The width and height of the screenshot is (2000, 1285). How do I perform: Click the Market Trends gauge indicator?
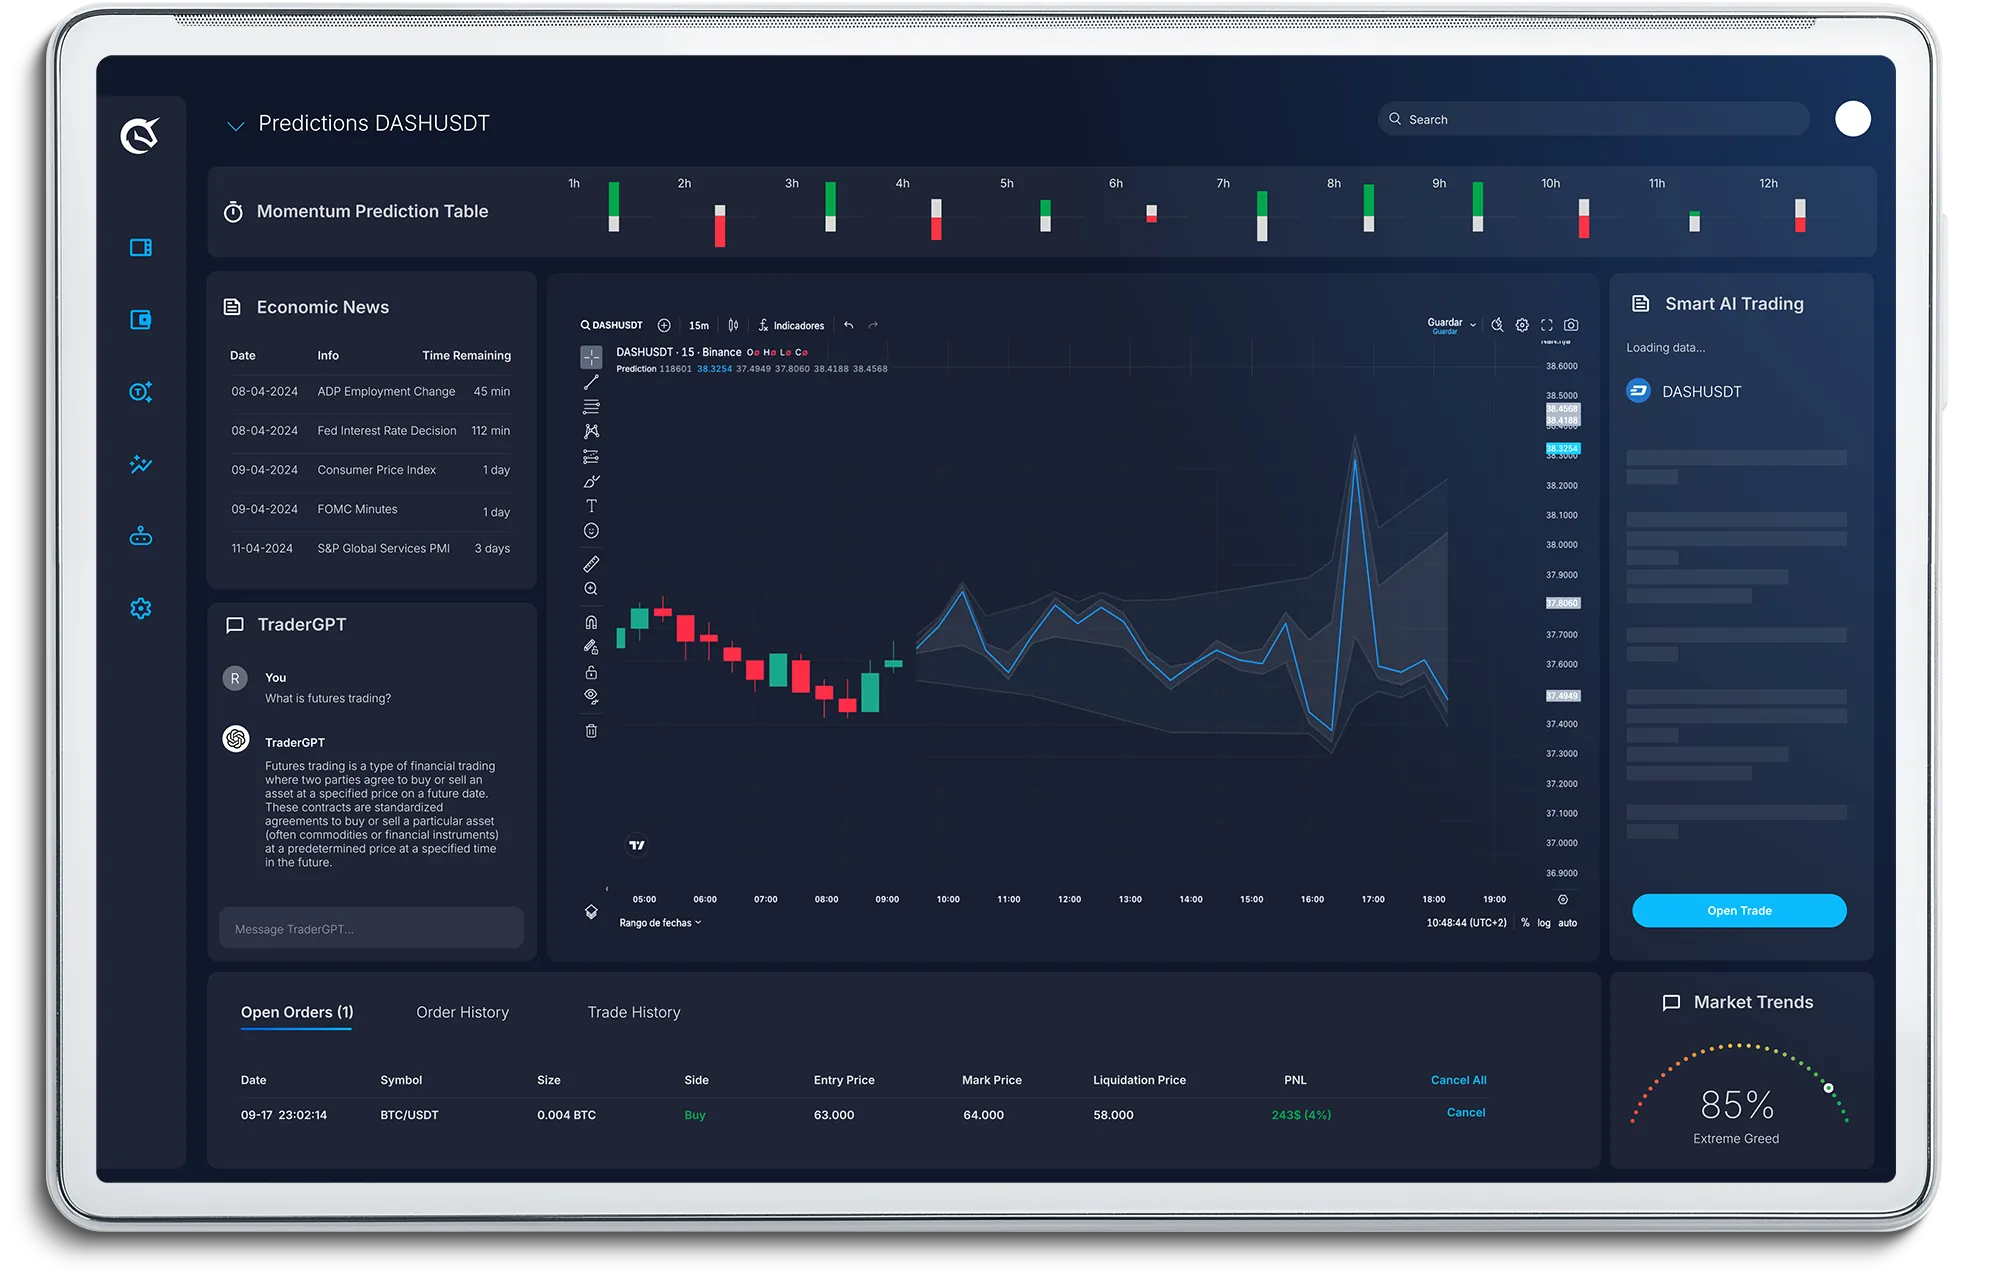tap(1828, 1088)
